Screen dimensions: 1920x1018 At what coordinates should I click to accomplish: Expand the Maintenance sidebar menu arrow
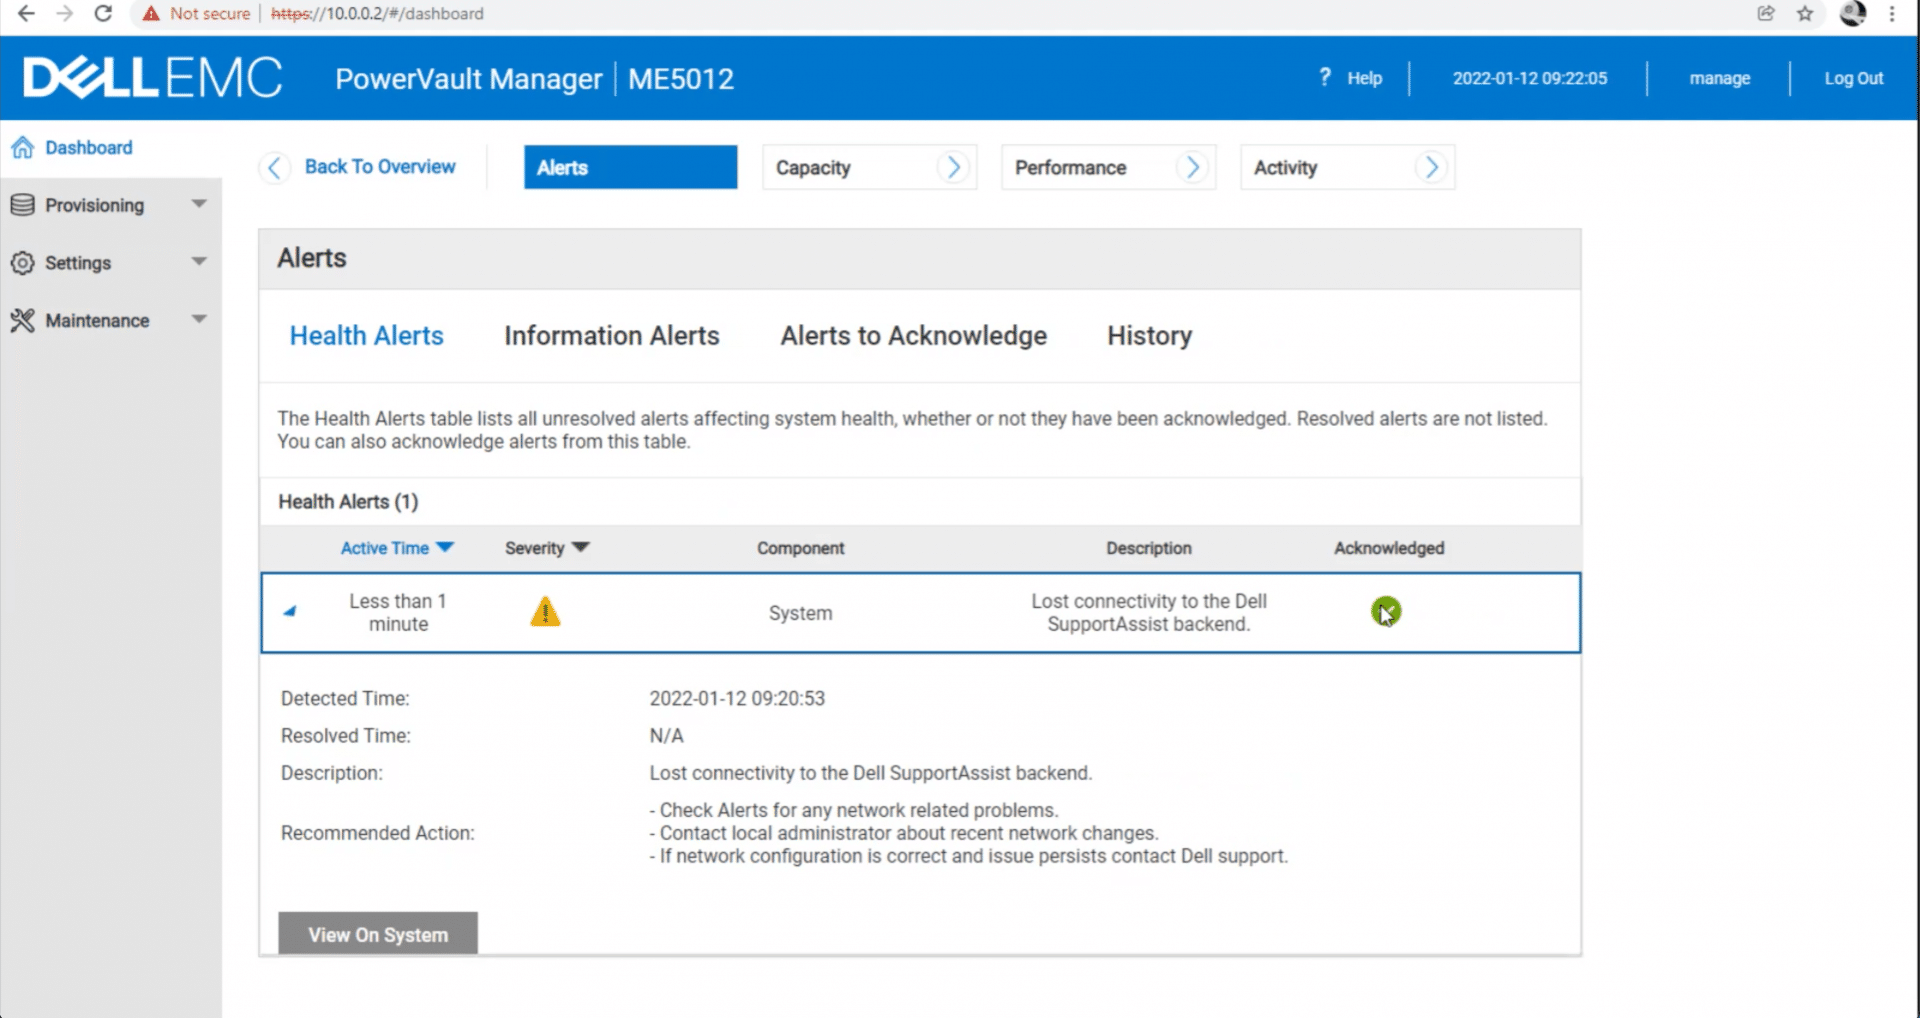tap(199, 319)
